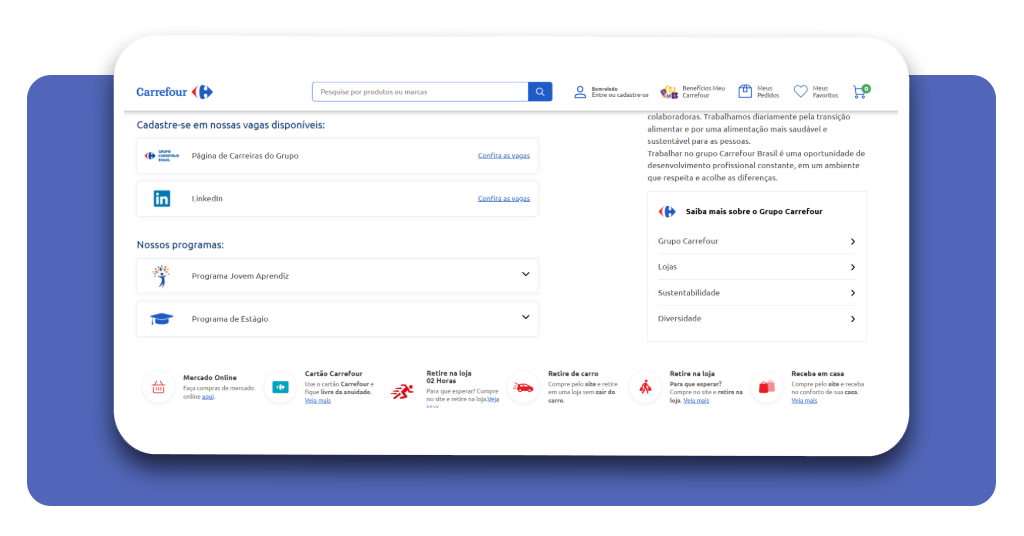Open Grupo Carrefour row arrow
Image resolution: width=1024 pixels, height=536 pixels.
tap(853, 242)
